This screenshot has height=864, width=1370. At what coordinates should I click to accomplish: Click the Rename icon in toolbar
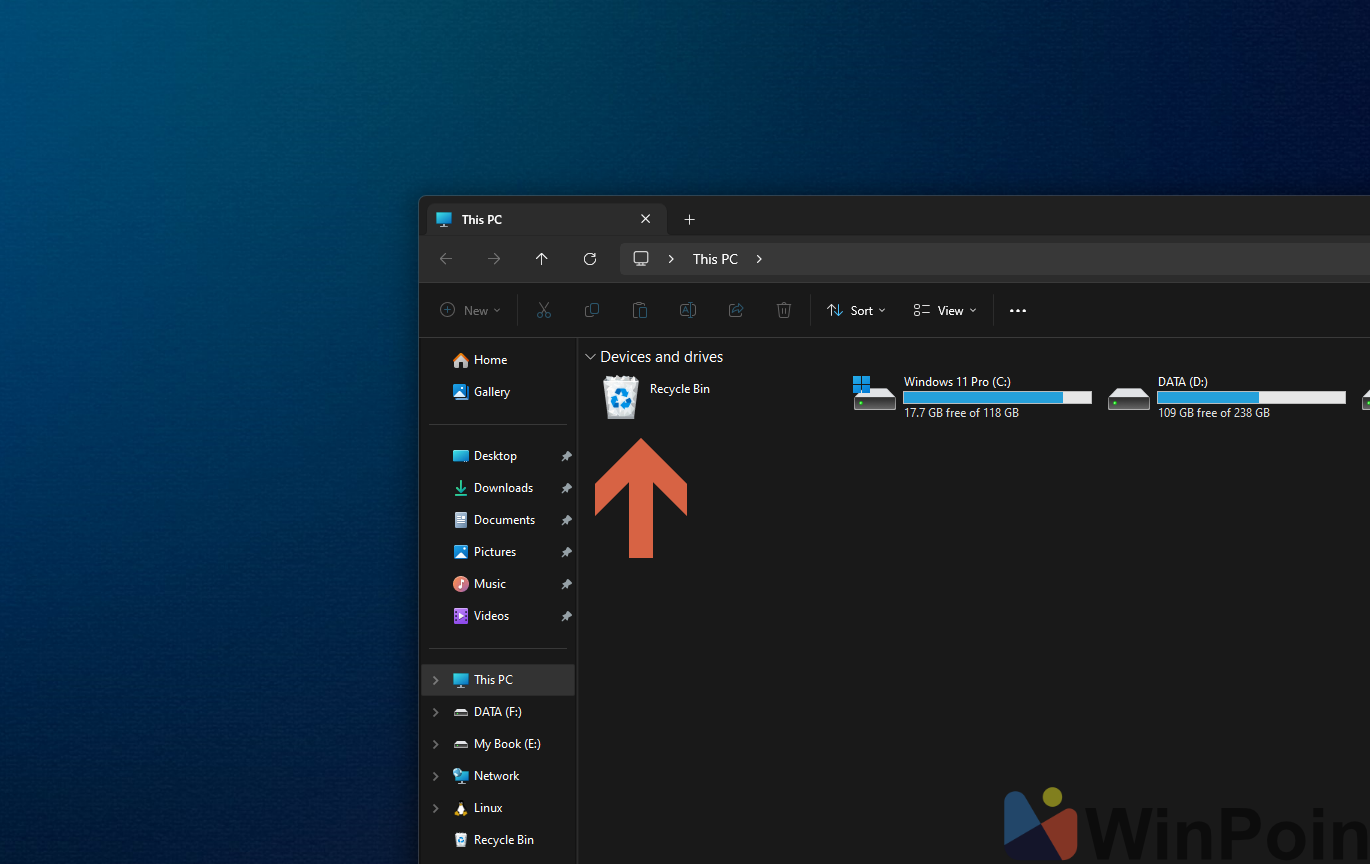(x=688, y=311)
